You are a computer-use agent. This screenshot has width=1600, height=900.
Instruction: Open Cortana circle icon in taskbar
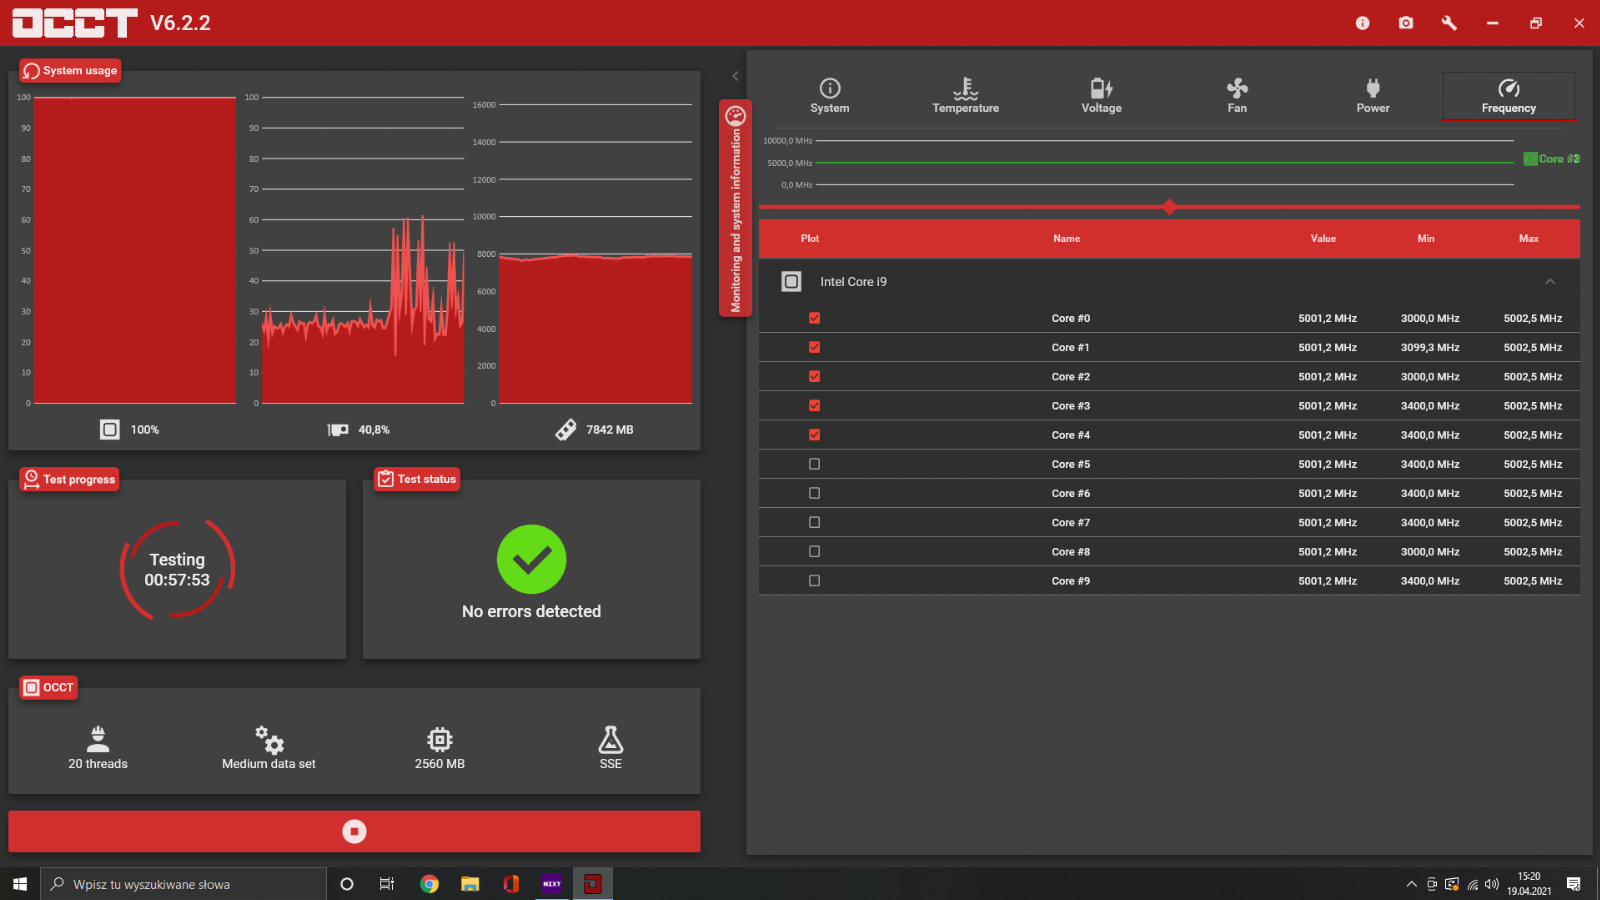pyautogui.click(x=347, y=884)
